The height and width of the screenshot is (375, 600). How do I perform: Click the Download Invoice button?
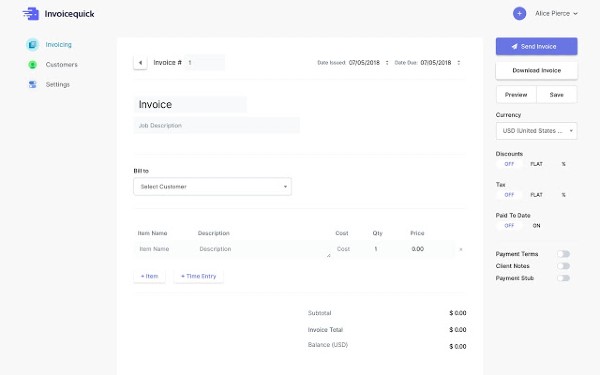tap(536, 70)
